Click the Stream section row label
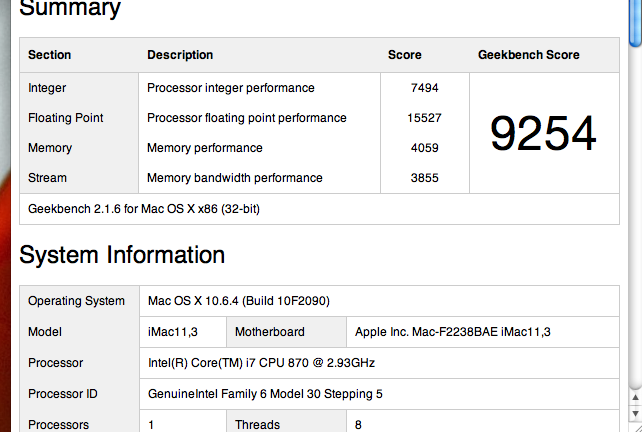 48,178
